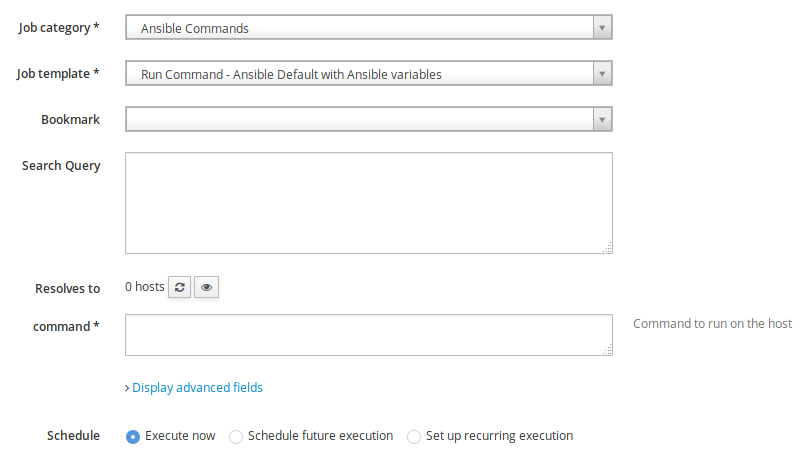Select Schedule future execution radio button
The height and width of the screenshot is (465, 809).
(236, 437)
